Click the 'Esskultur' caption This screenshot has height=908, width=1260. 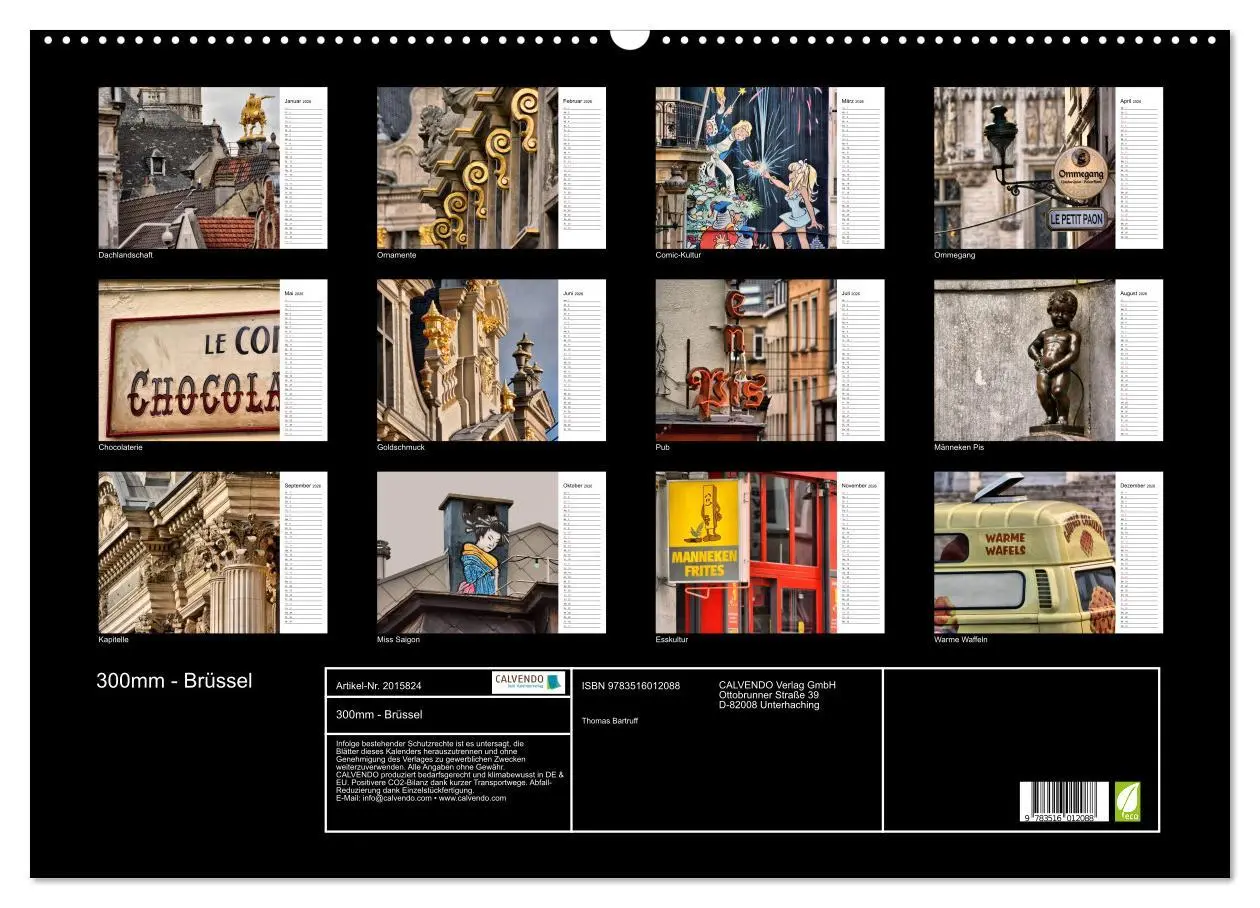(672, 639)
